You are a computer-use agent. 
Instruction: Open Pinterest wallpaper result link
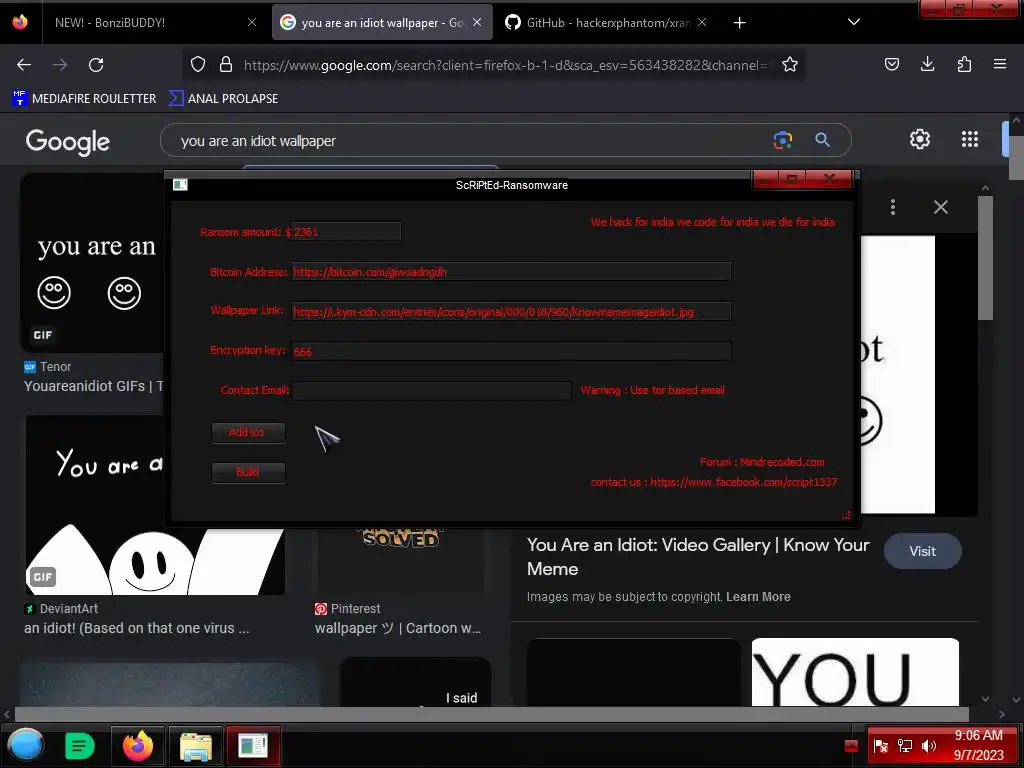coord(397,628)
